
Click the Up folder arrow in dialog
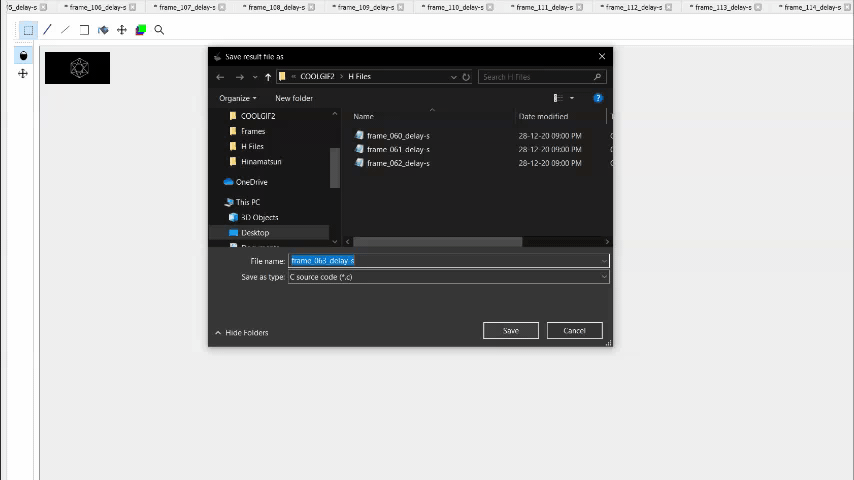[268, 77]
